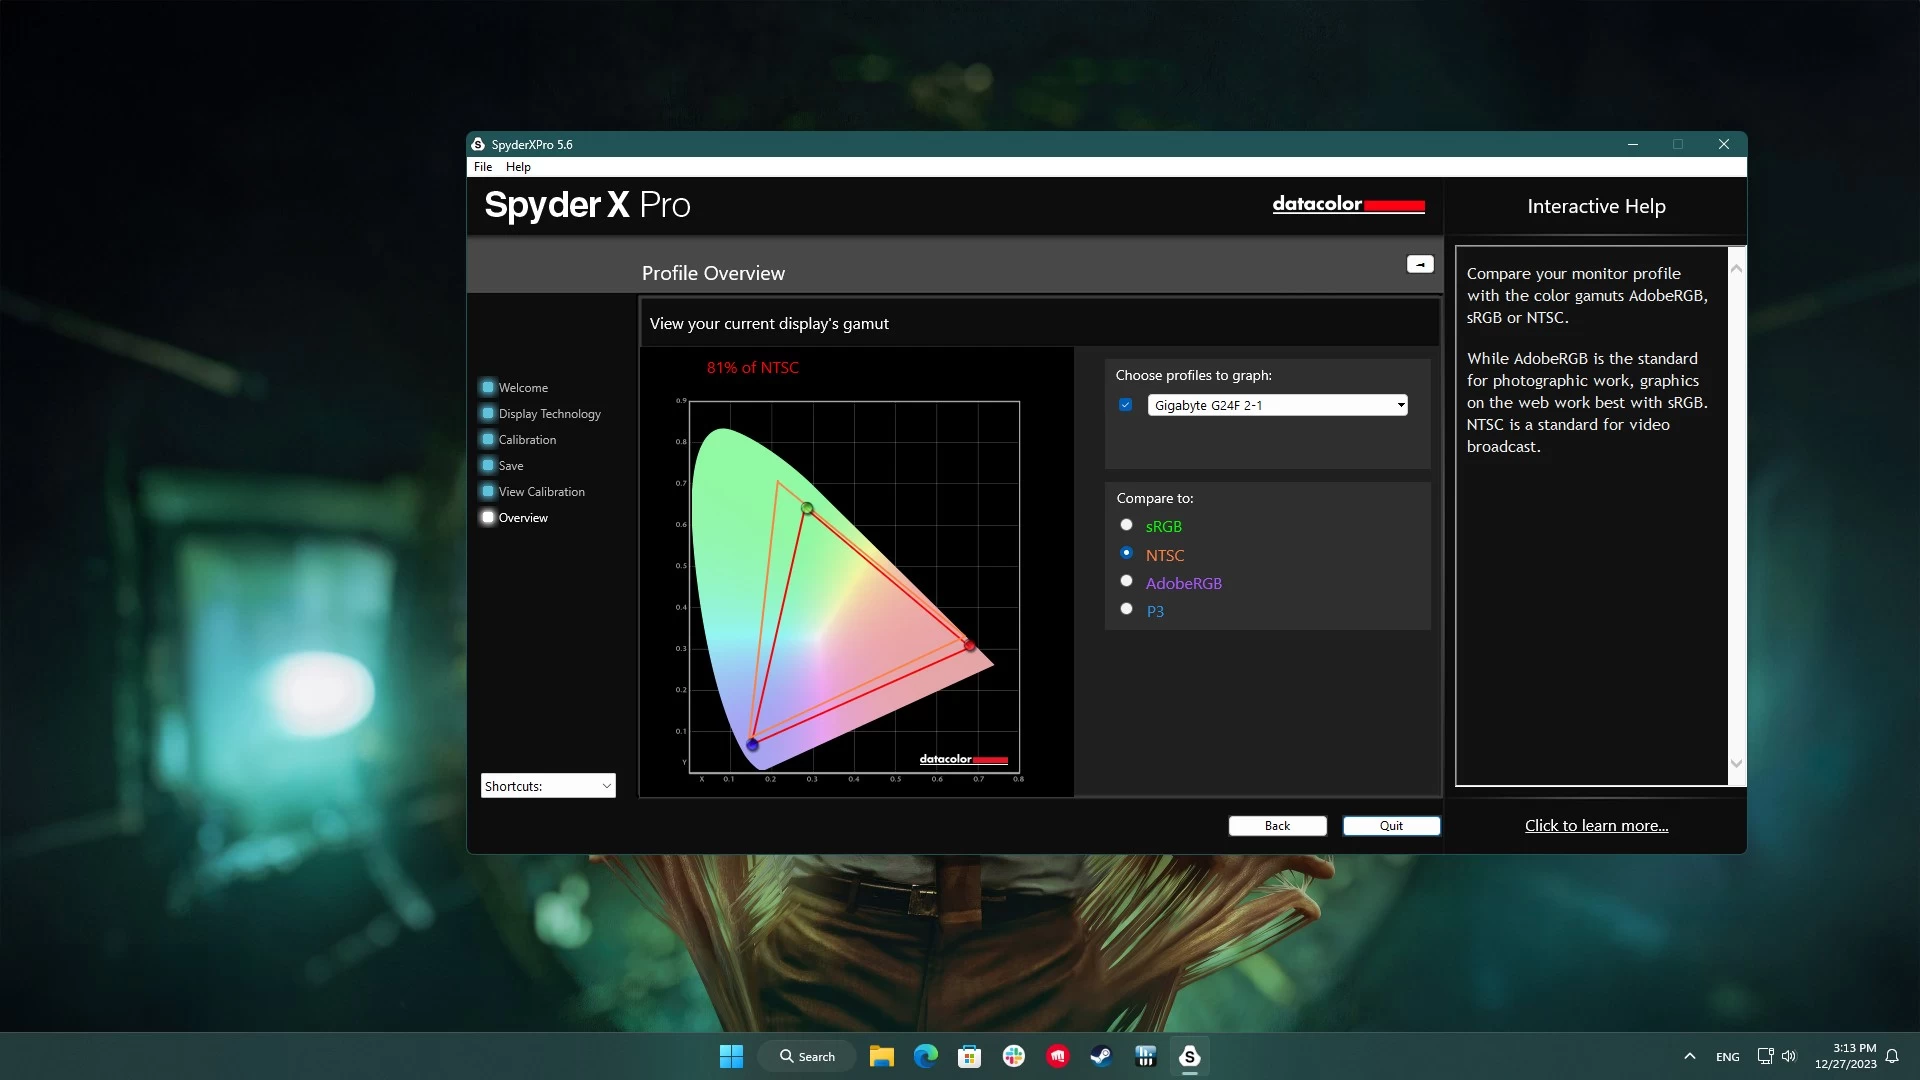Click the Calibration step indicator icon
The image size is (1920, 1080).
pyautogui.click(x=488, y=439)
